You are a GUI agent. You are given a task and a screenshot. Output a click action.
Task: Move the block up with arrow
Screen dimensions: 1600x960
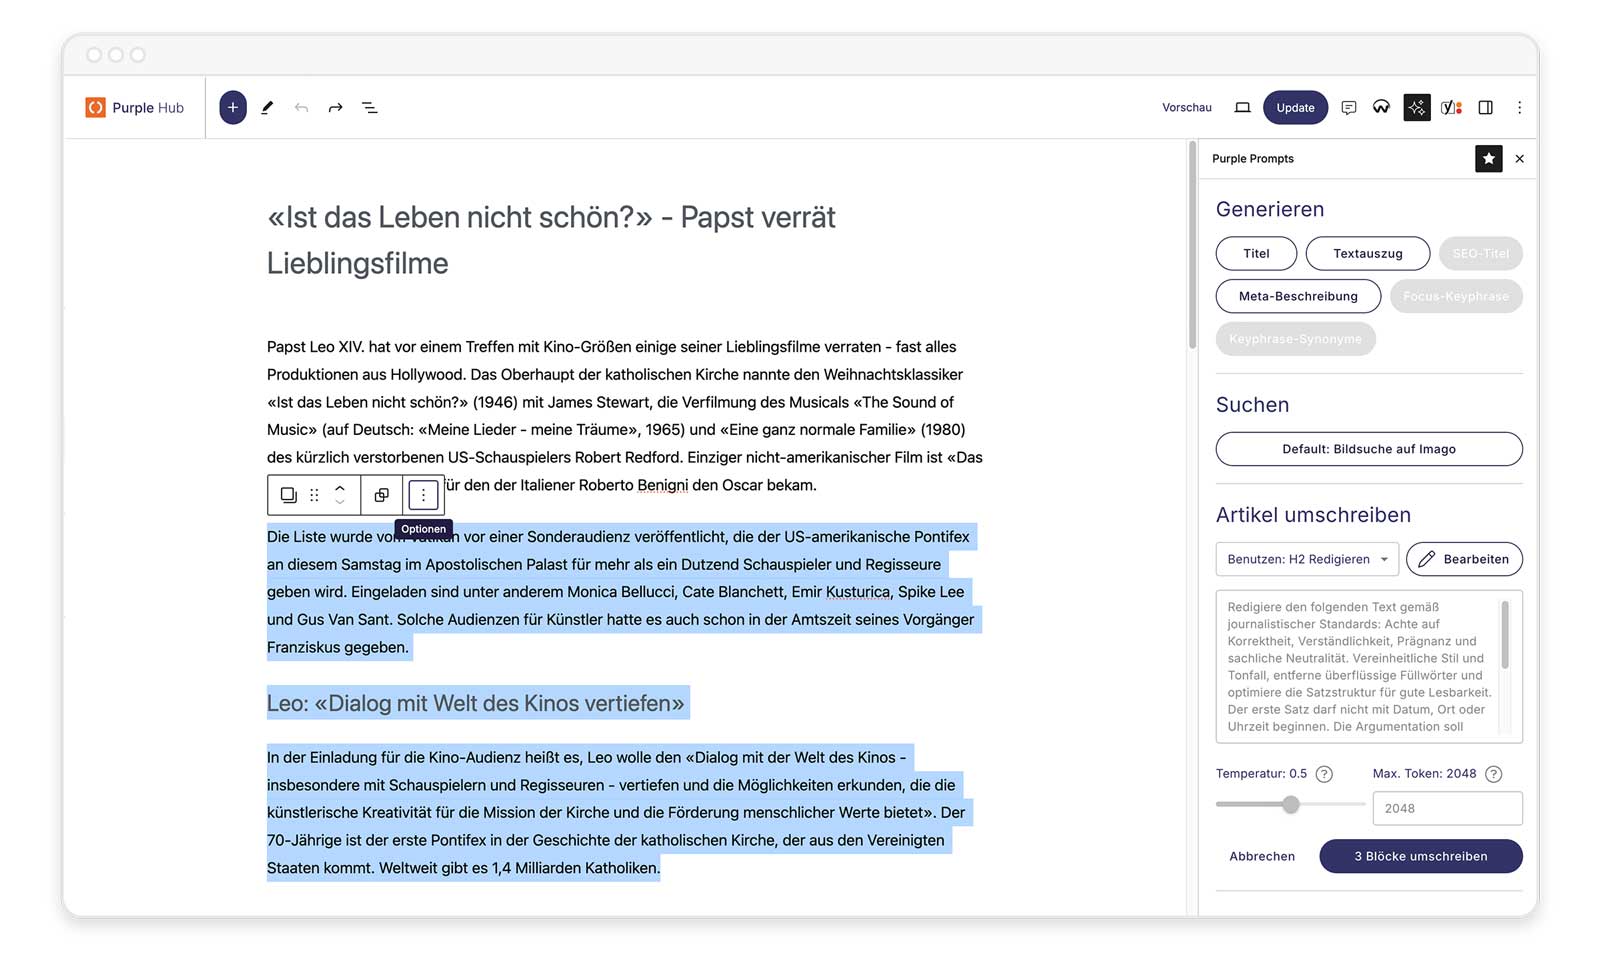340,487
